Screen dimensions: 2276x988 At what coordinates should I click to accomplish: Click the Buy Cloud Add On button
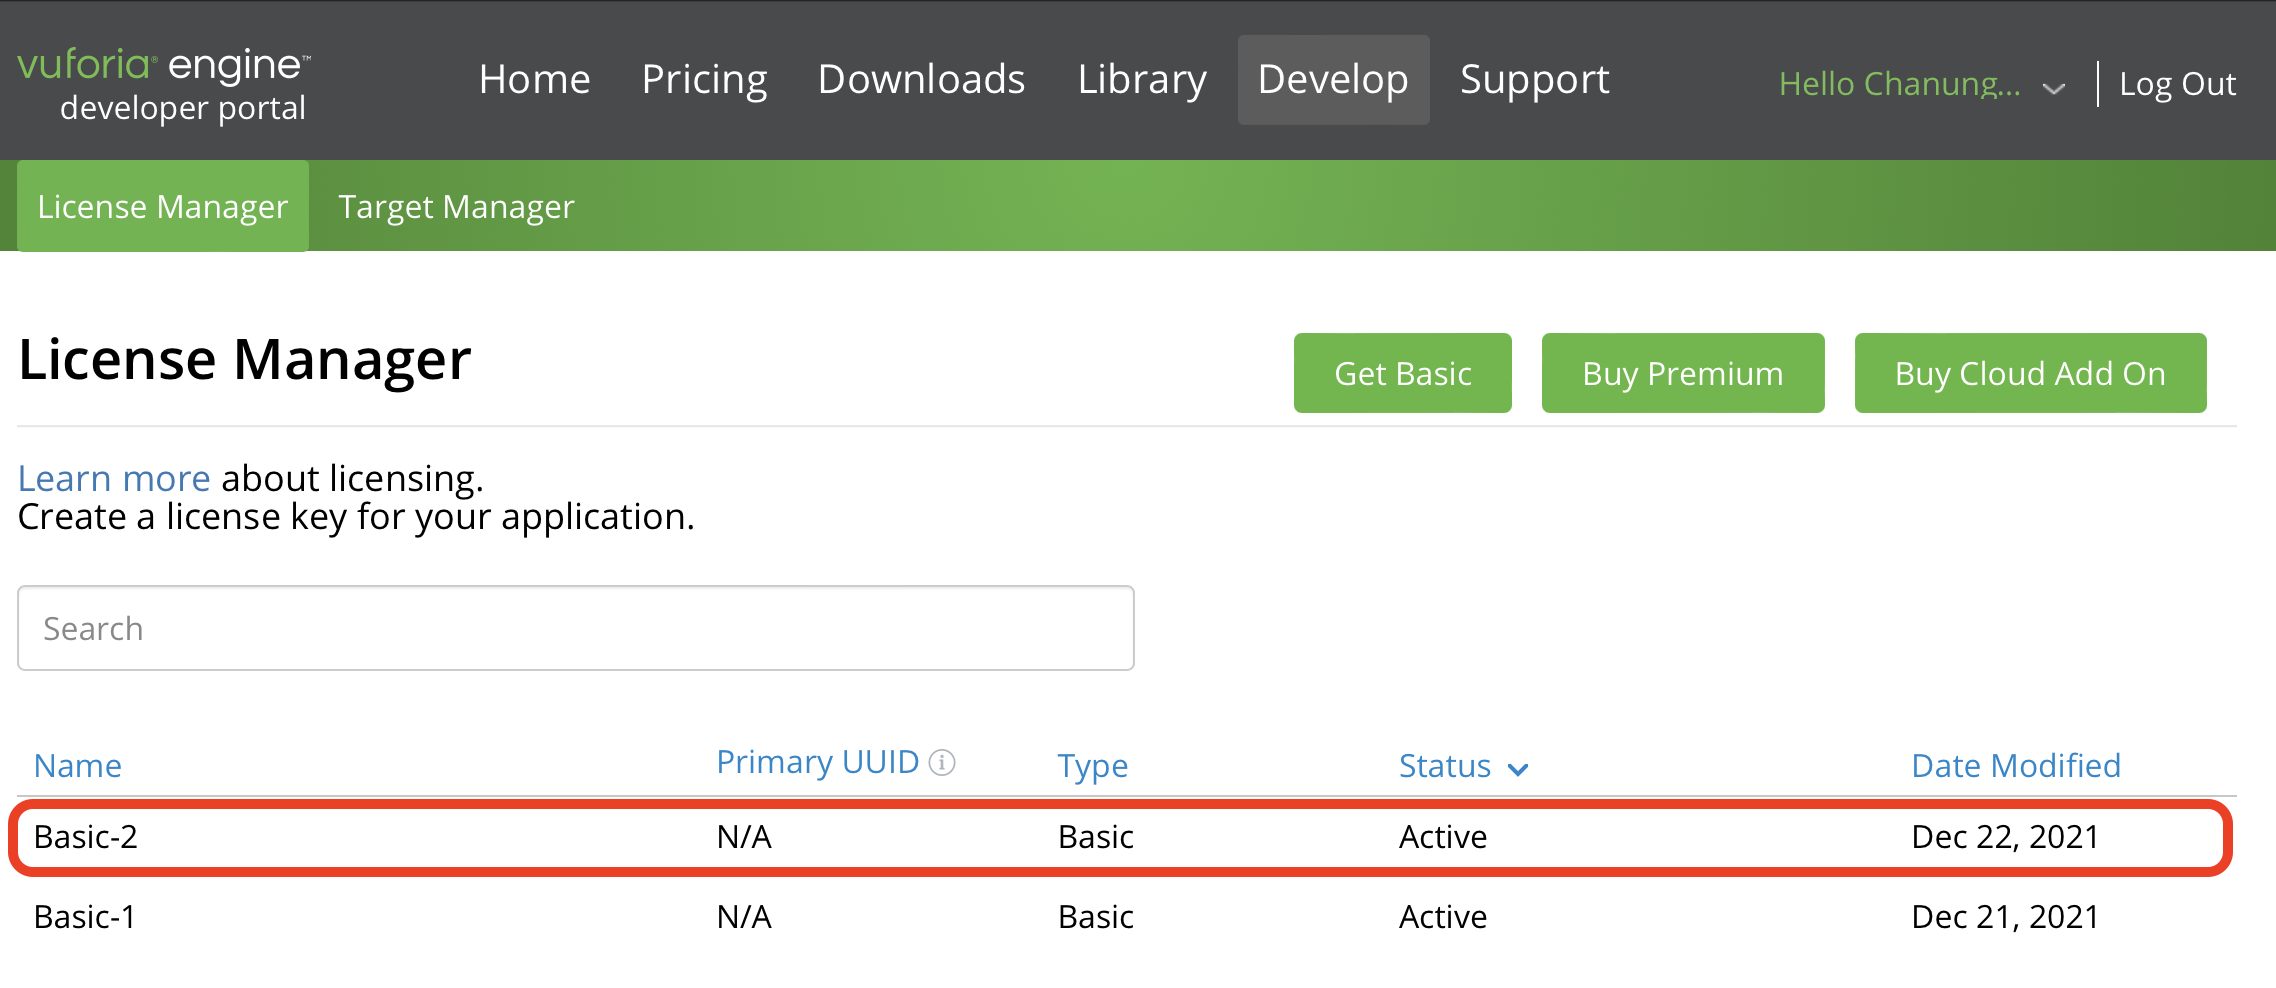click(x=2030, y=373)
